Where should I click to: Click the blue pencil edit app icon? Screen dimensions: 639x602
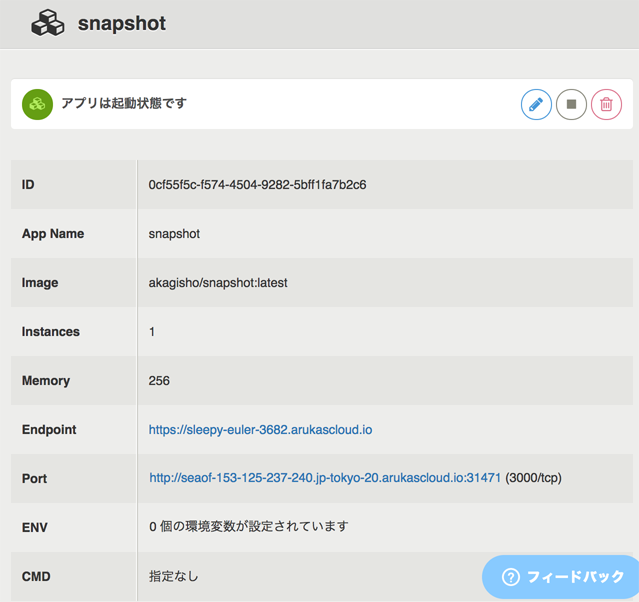click(536, 105)
